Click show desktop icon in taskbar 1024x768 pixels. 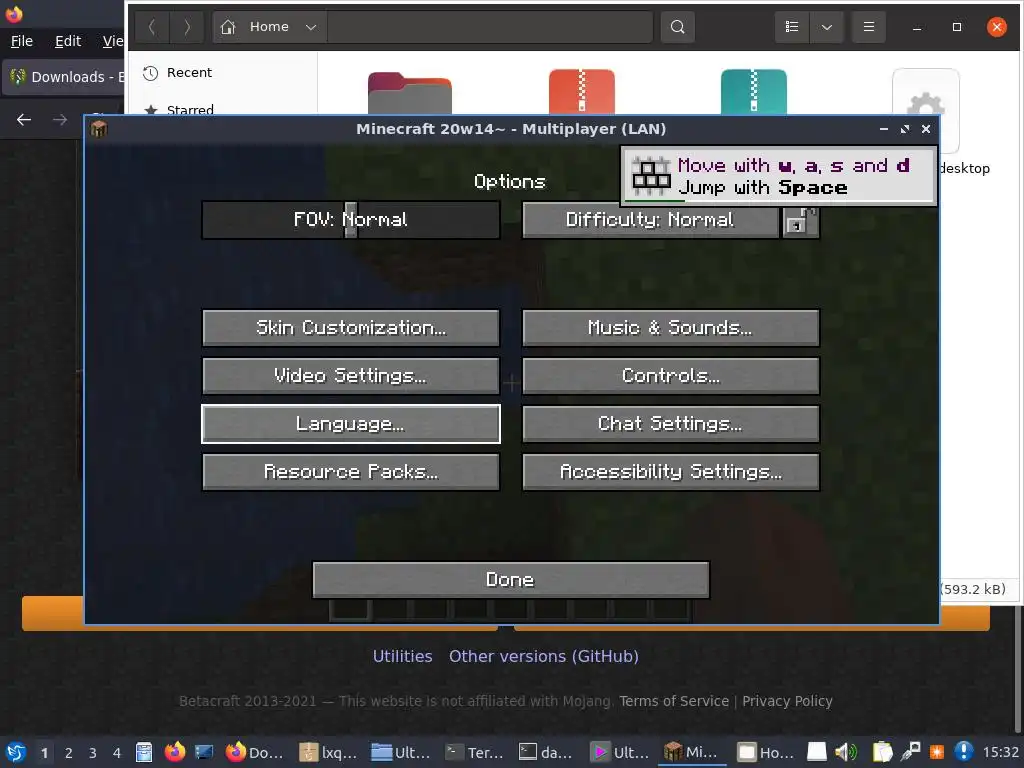point(204,752)
